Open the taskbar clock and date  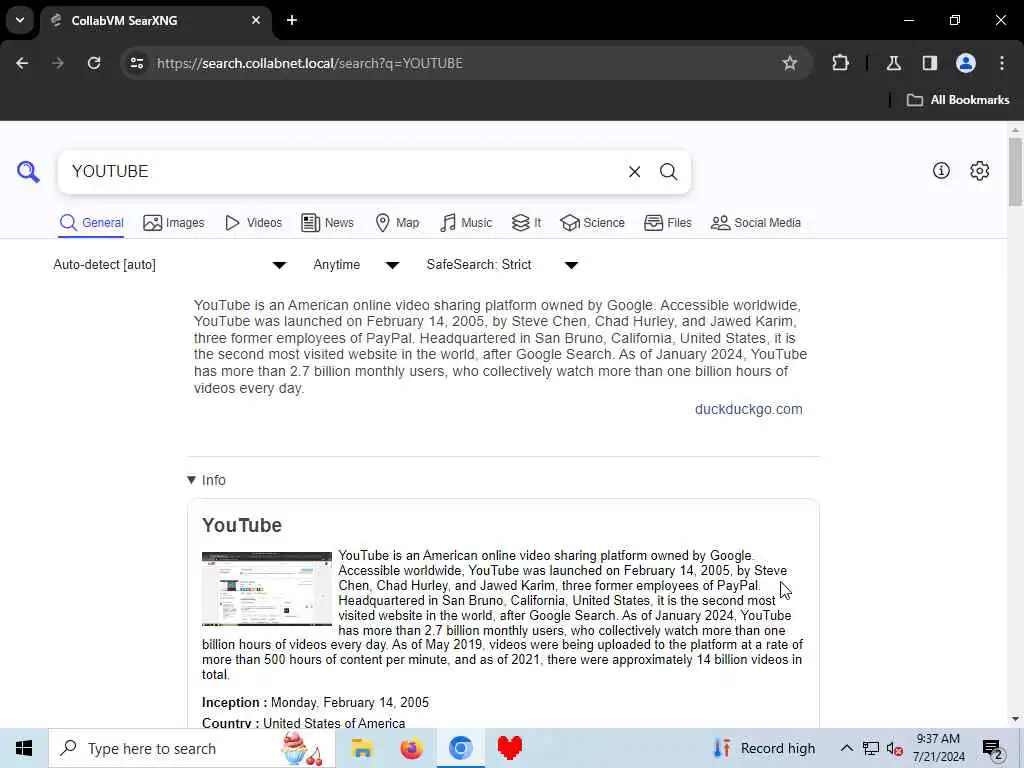click(938, 748)
